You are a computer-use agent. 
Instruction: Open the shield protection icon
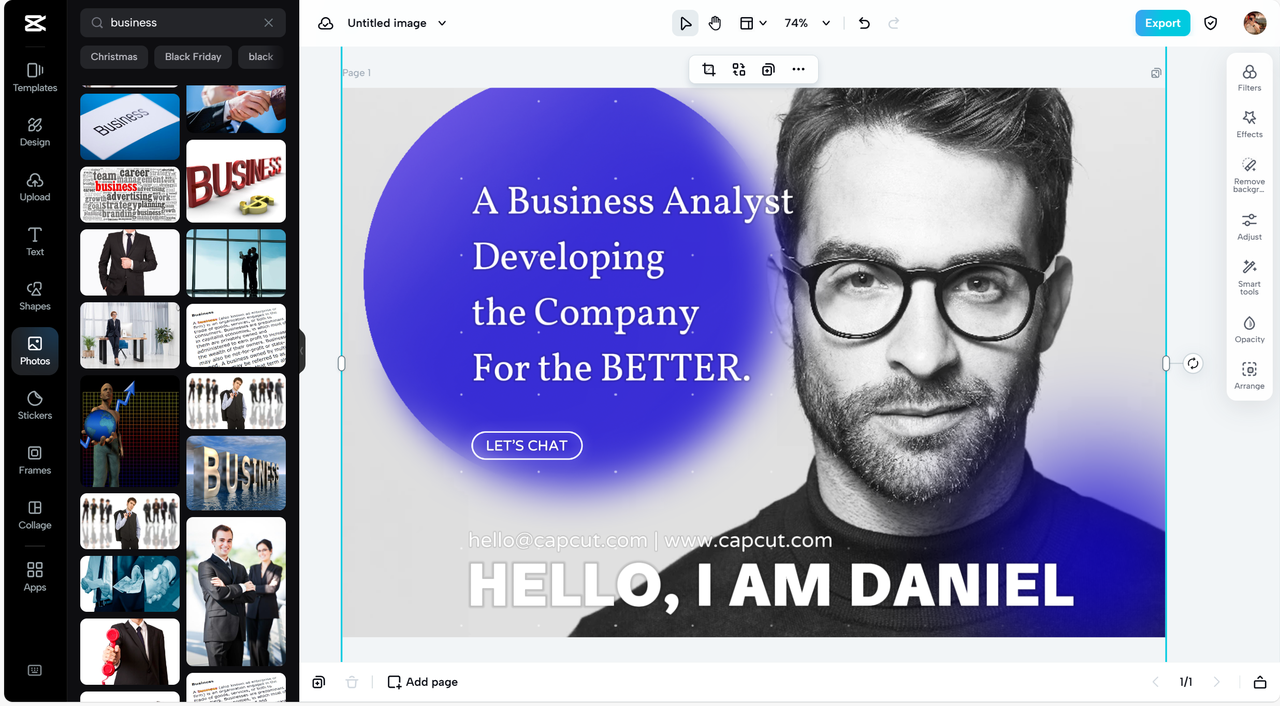tap(1211, 23)
